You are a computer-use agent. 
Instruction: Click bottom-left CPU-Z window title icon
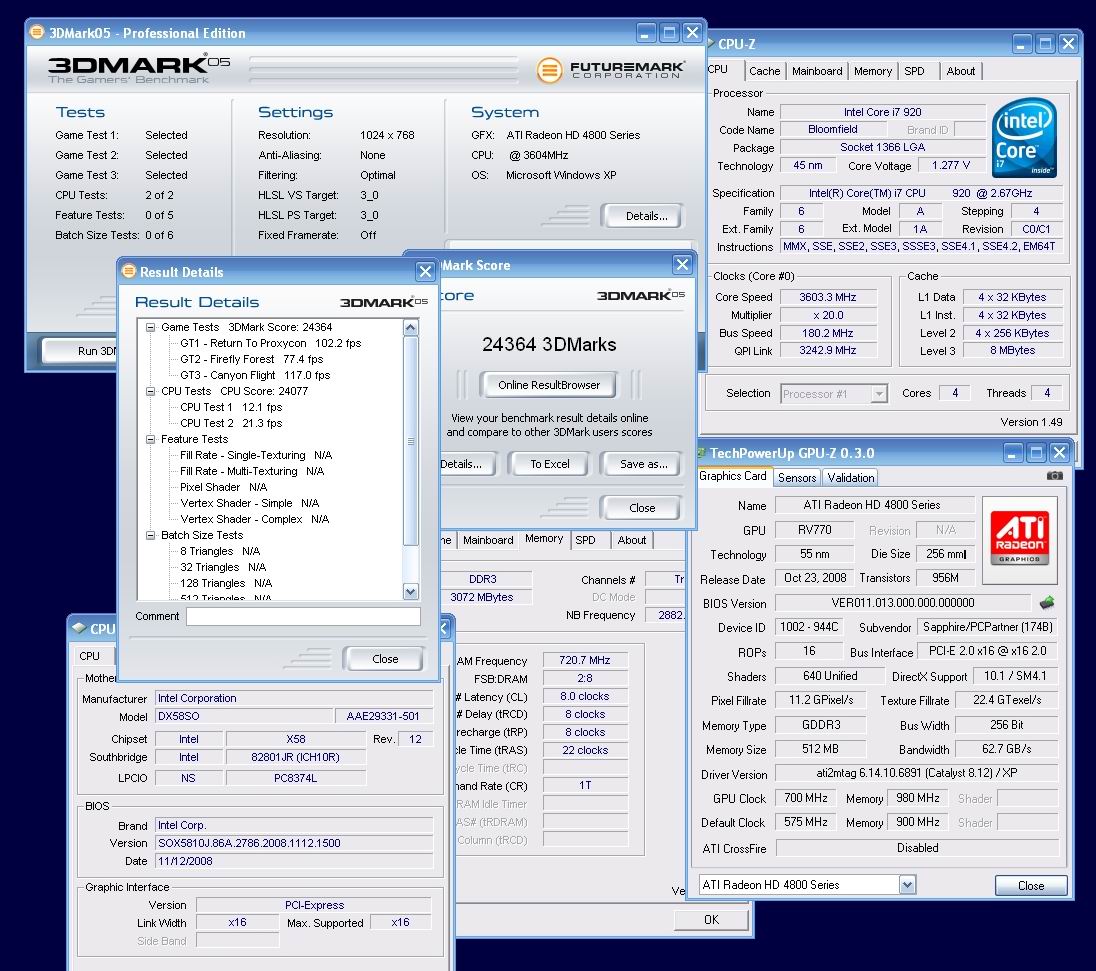[79, 628]
